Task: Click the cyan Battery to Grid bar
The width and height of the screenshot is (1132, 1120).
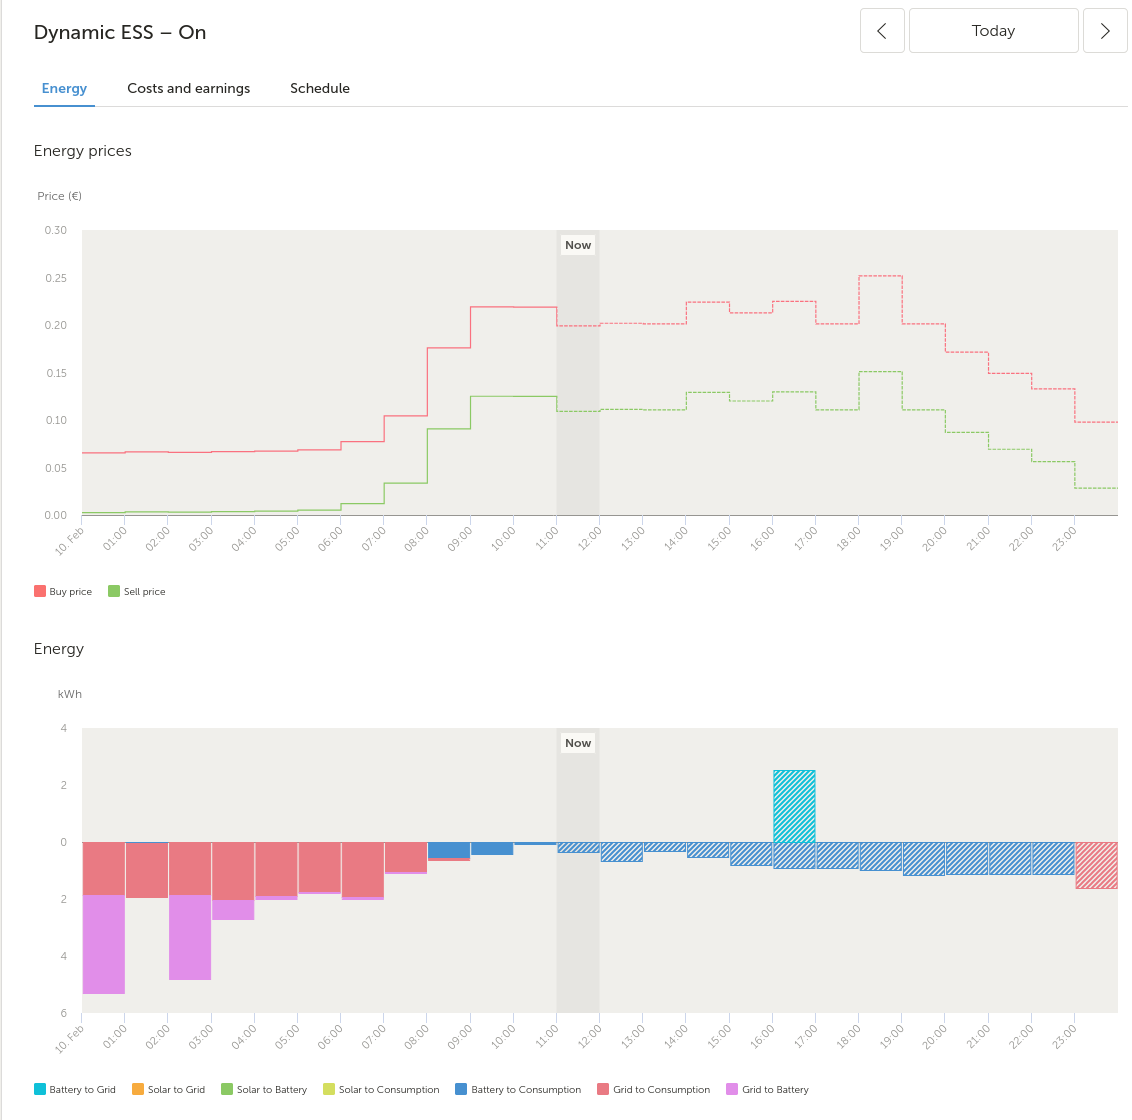Action: [x=794, y=806]
